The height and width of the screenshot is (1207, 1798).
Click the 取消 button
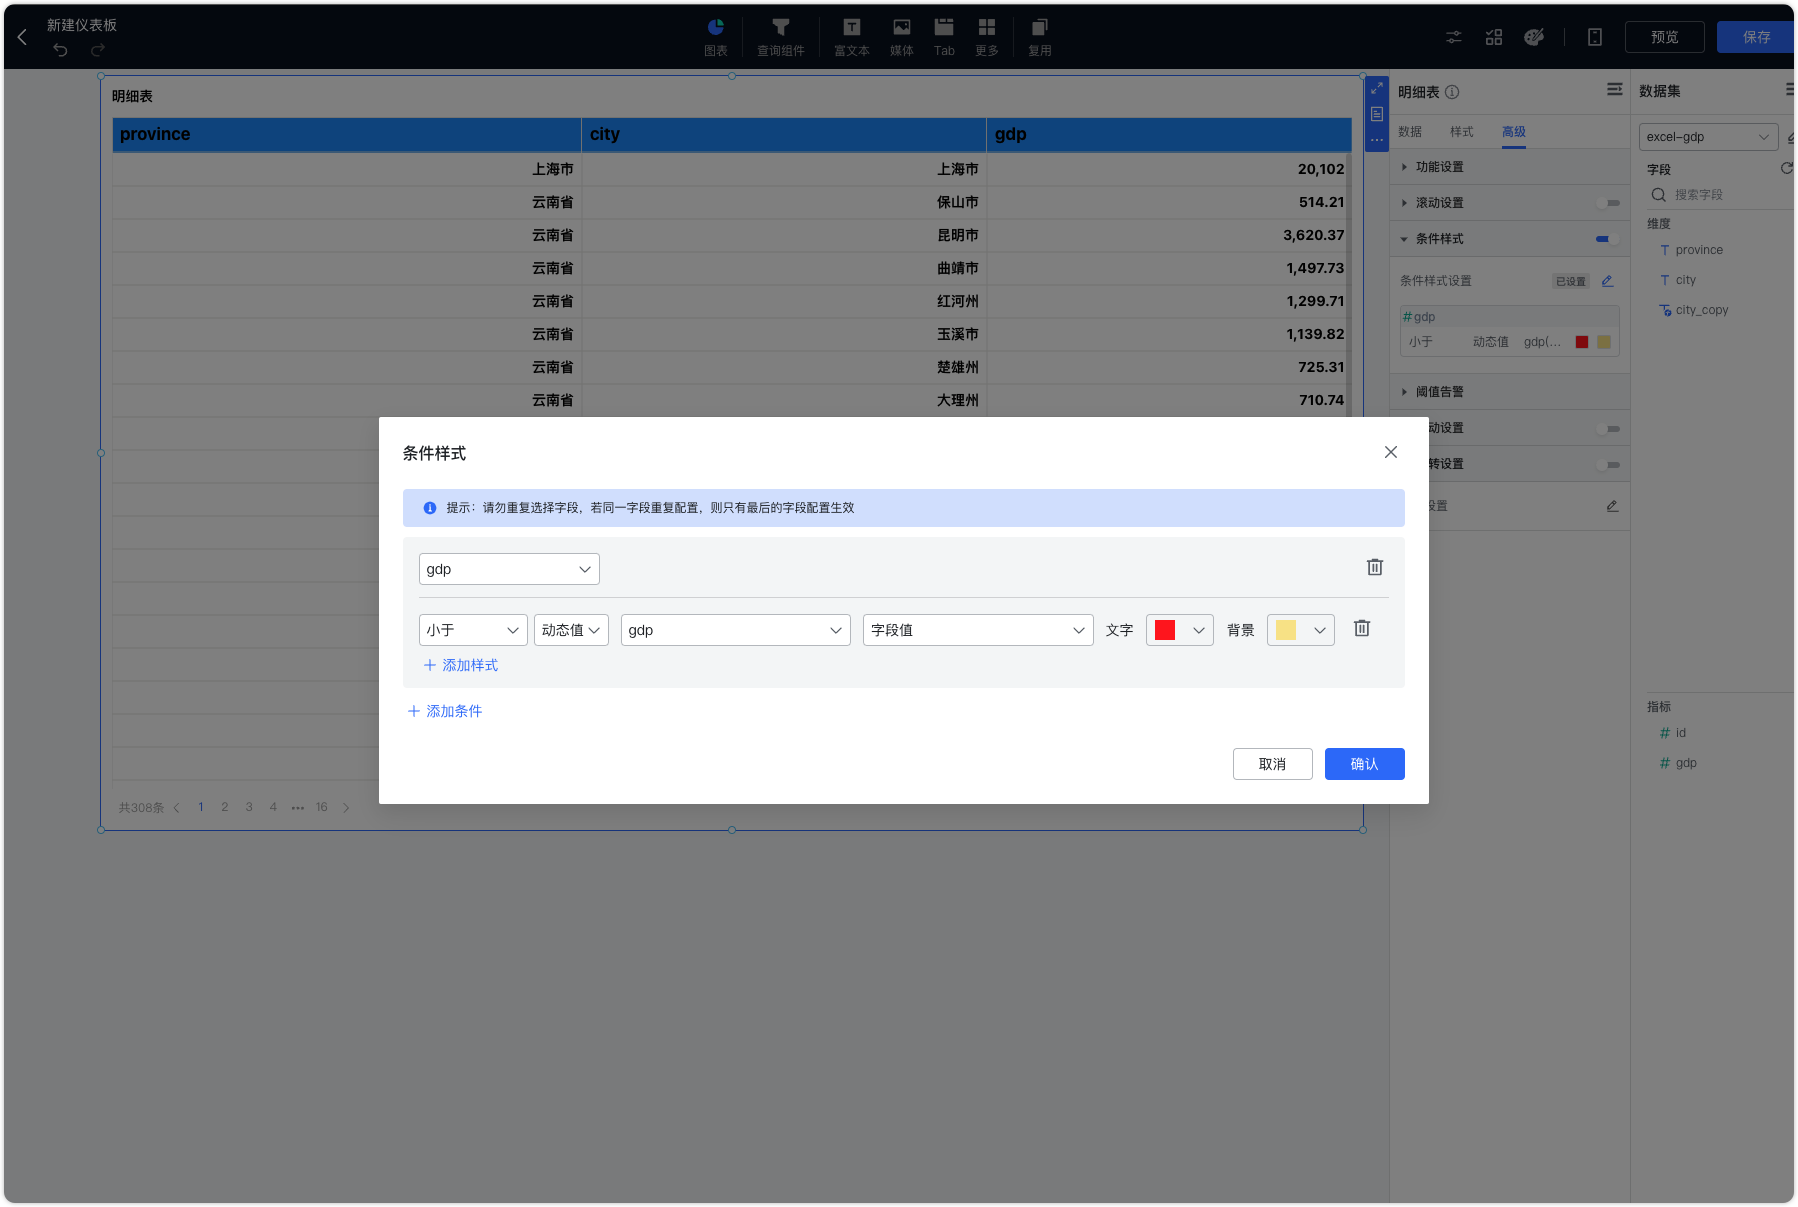click(1272, 764)
